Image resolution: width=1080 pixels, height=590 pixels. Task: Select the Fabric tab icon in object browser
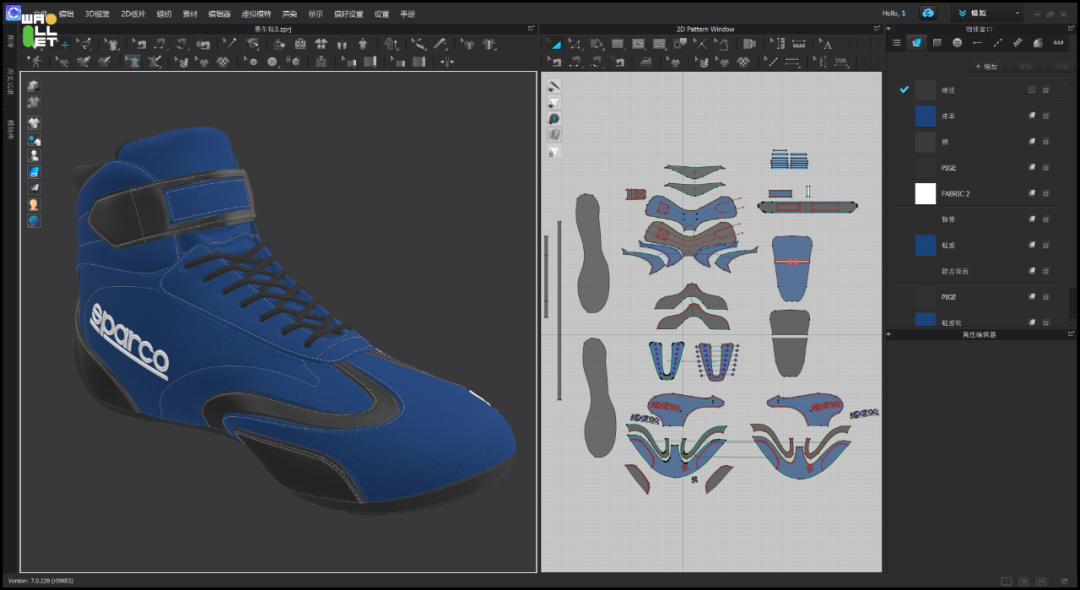(x=916, y=43)
